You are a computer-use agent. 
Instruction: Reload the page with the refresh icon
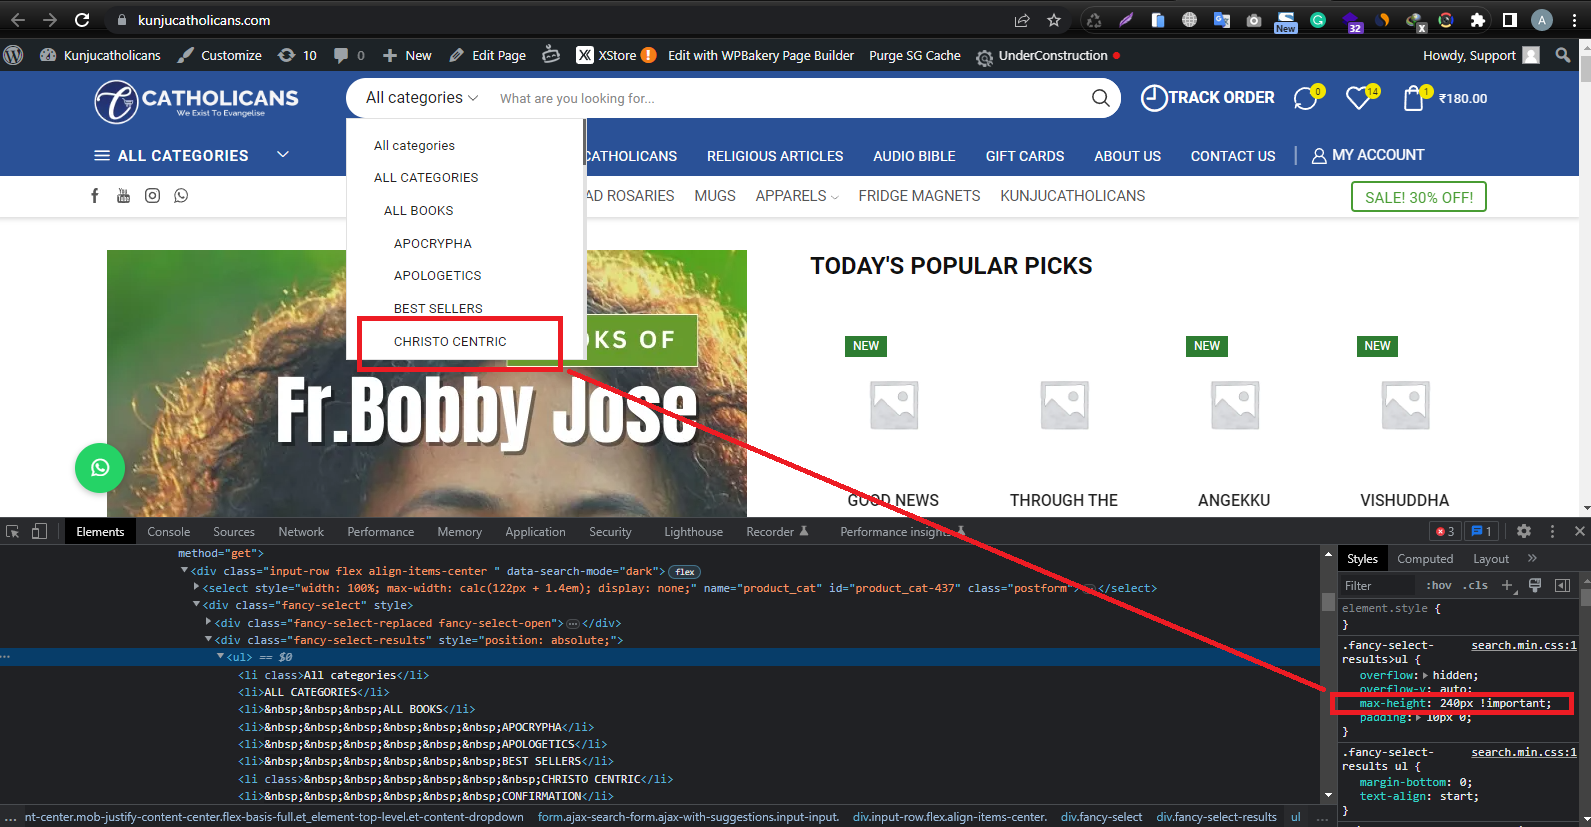coord(82,20)
